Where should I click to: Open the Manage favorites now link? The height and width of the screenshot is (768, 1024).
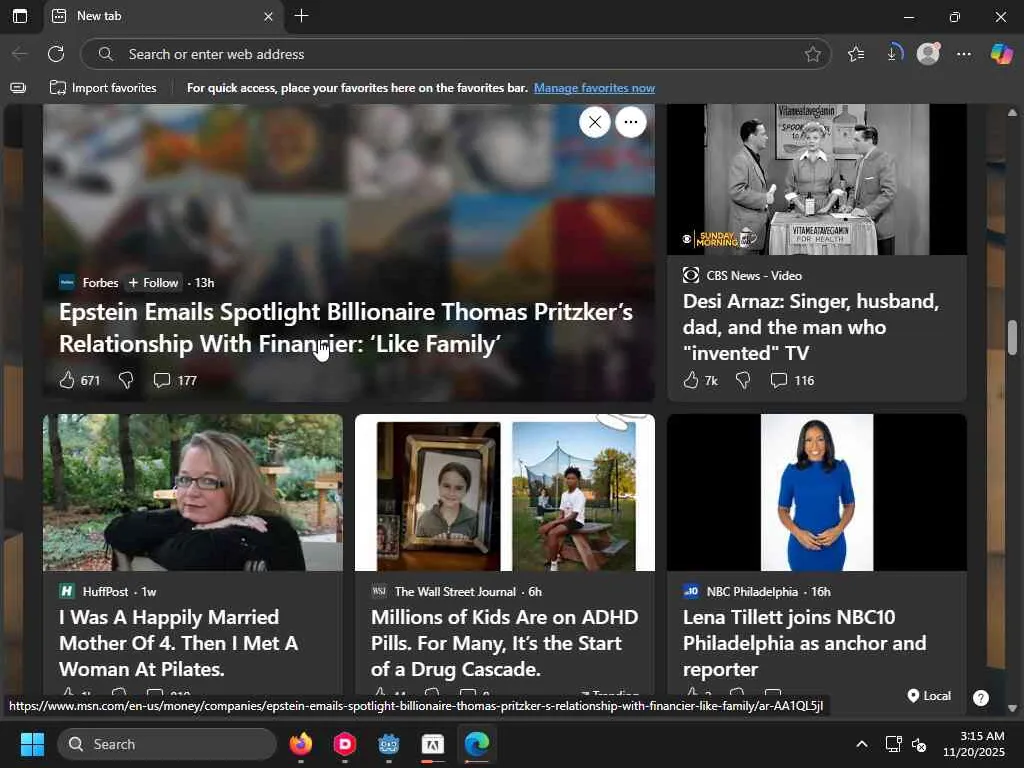(594, 88)
